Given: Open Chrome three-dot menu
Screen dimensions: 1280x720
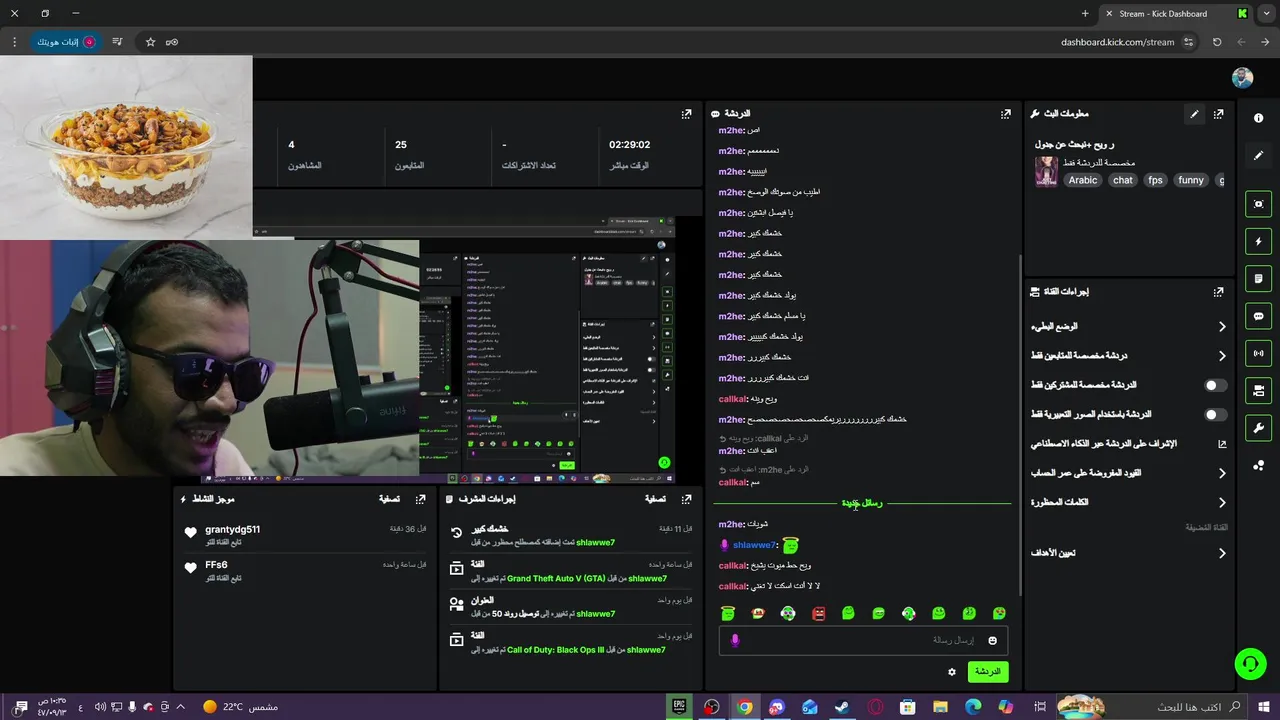Looking at the screenshot, I should (14, 42).
